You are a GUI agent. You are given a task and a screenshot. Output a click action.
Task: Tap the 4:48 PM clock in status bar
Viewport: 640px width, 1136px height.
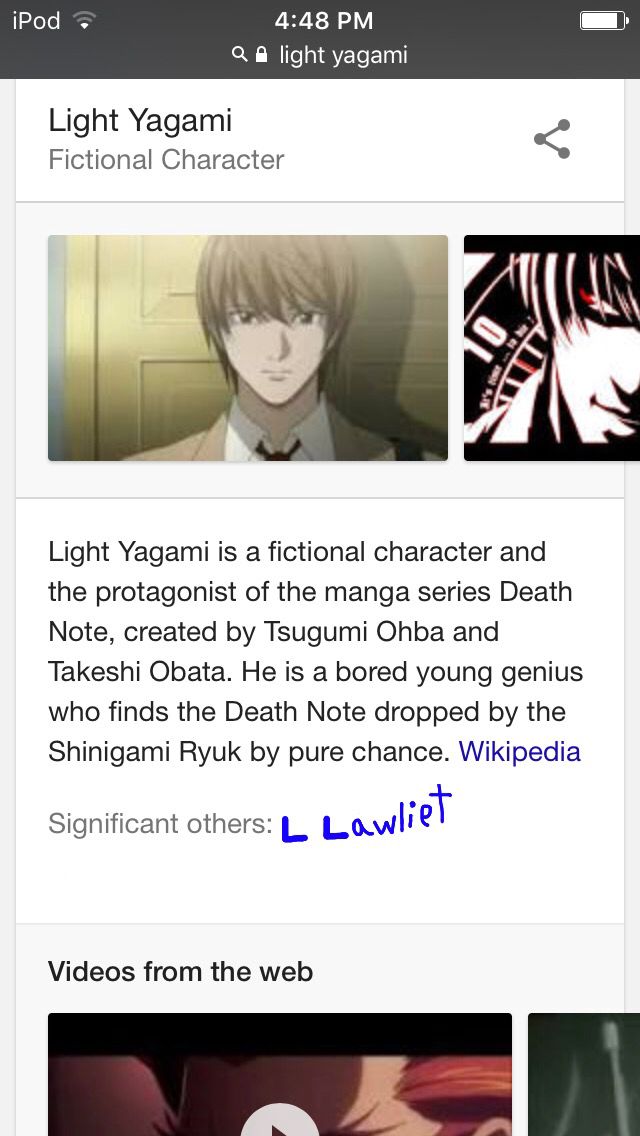324,21
